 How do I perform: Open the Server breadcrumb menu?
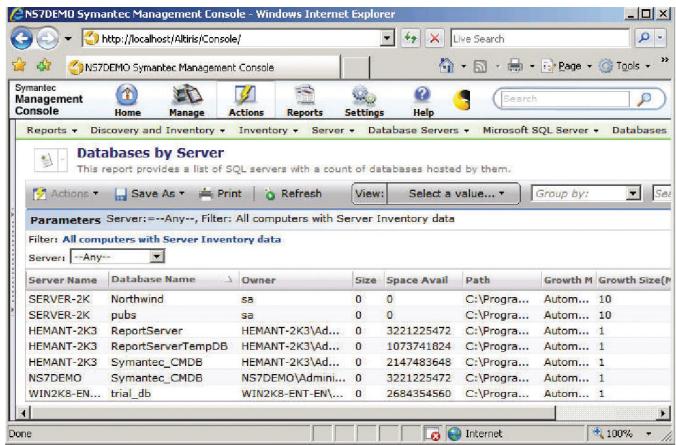click(333, 130)
